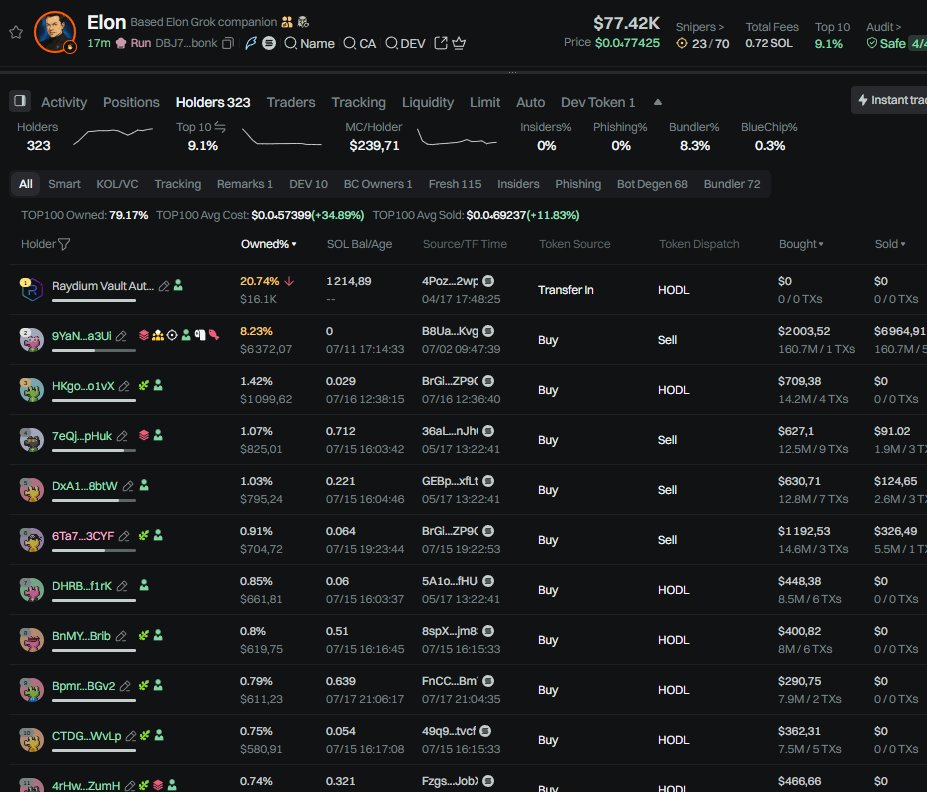Toggle the side panel layout icon
The height and width of the screenshot is (792, 927).
(20, 100)
